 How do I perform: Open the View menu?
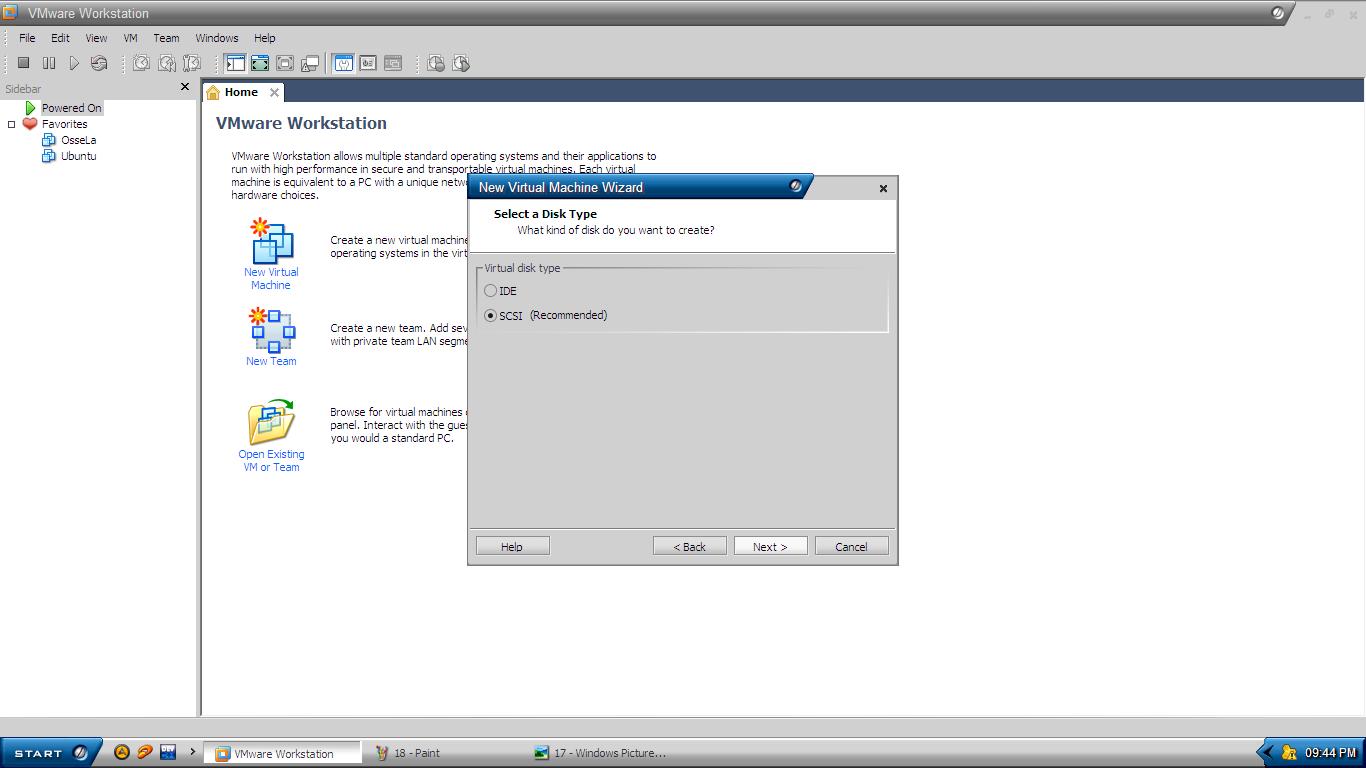pos(96,38)
